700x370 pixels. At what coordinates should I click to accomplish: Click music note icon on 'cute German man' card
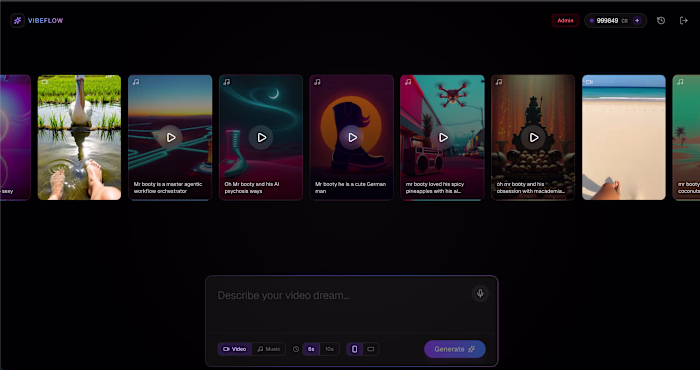point(317,82)
